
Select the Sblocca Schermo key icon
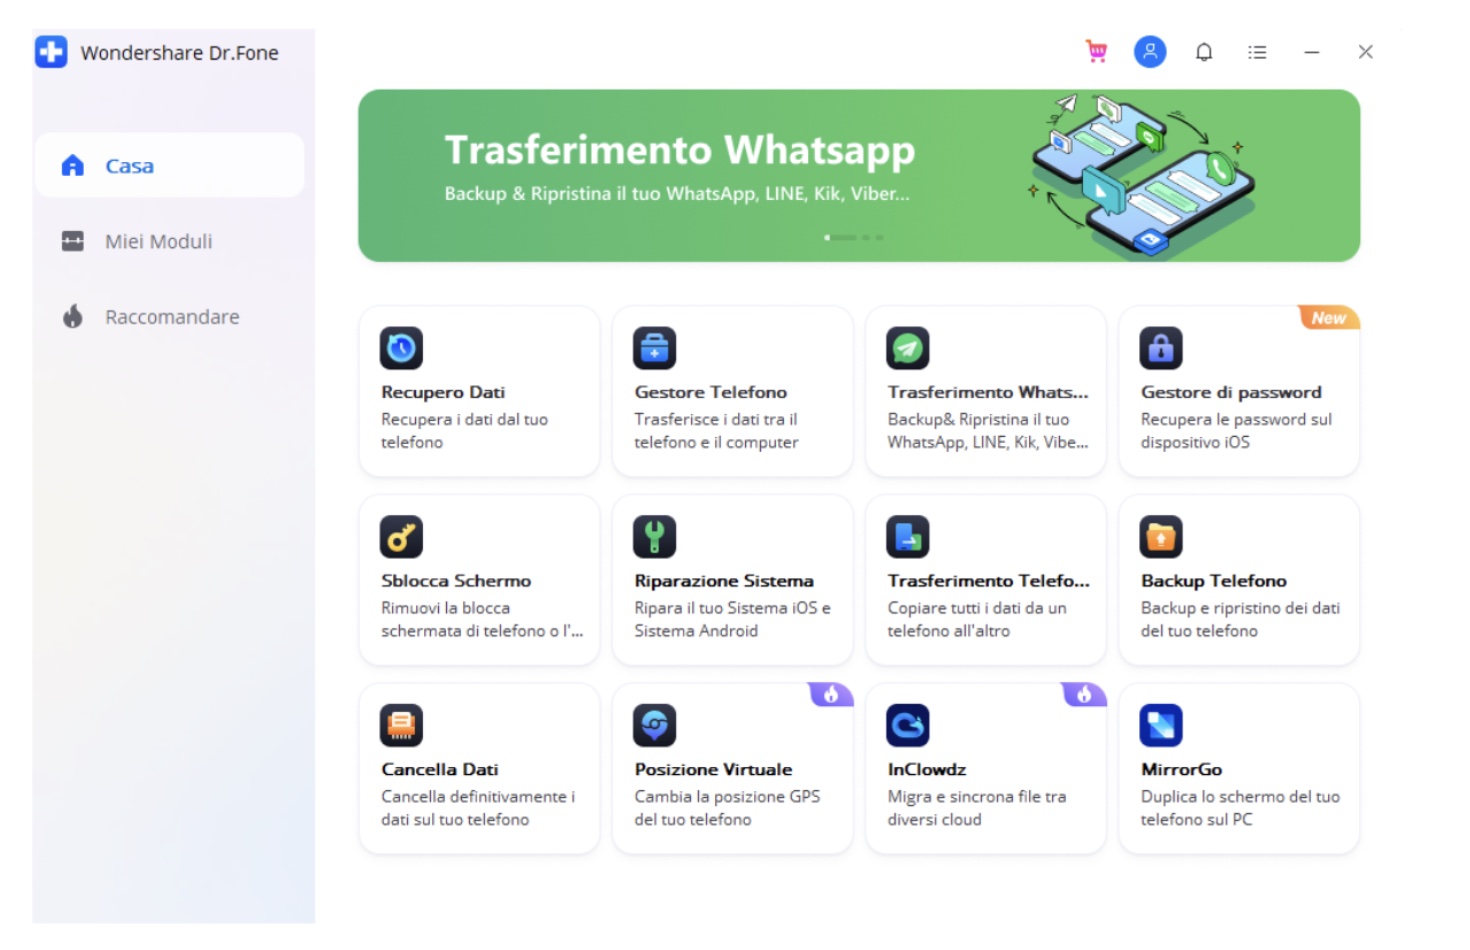click(401, 537)
